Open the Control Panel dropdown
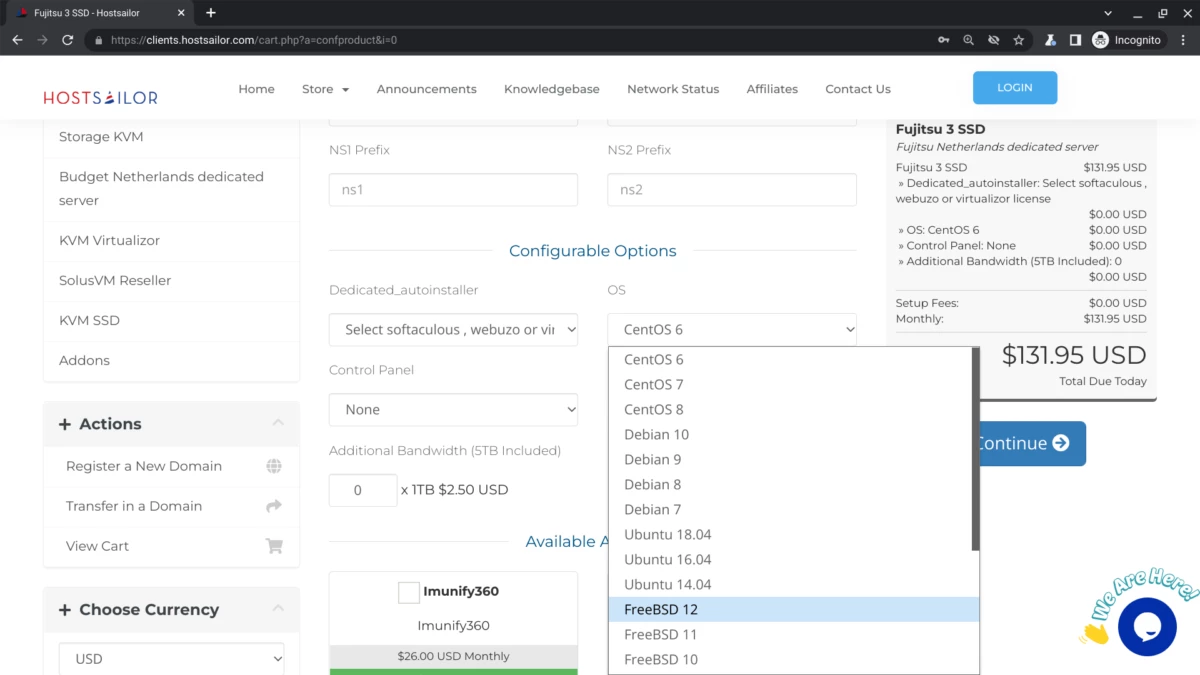 pos(453,410)
